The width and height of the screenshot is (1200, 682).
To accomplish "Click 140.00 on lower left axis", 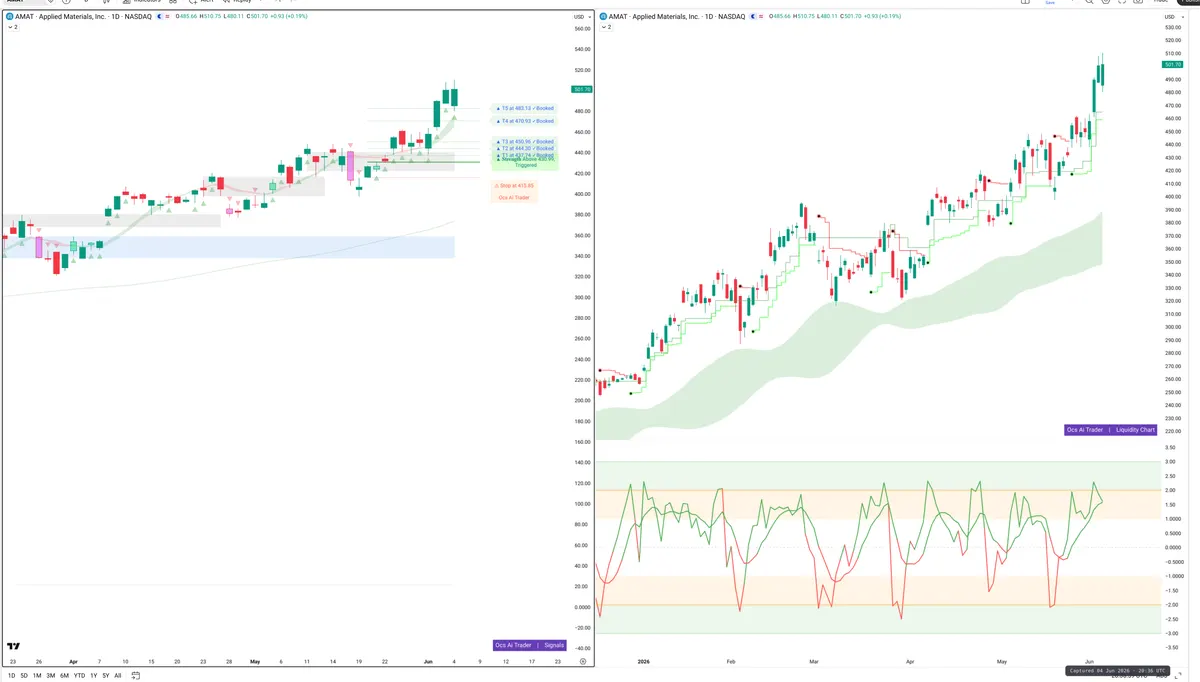I will click(x=581, y=462).
